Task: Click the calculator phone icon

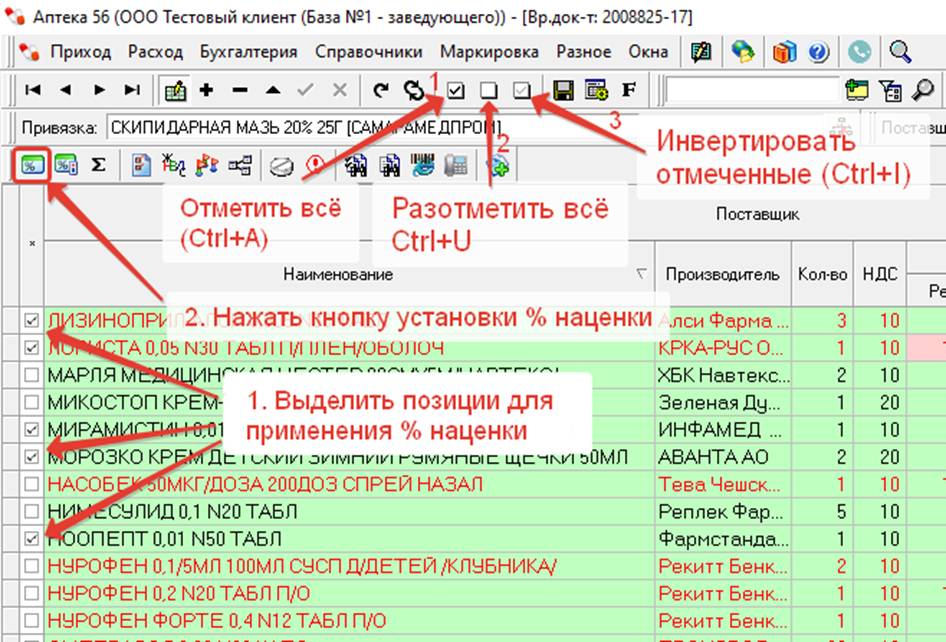Action: click(456, 165)
